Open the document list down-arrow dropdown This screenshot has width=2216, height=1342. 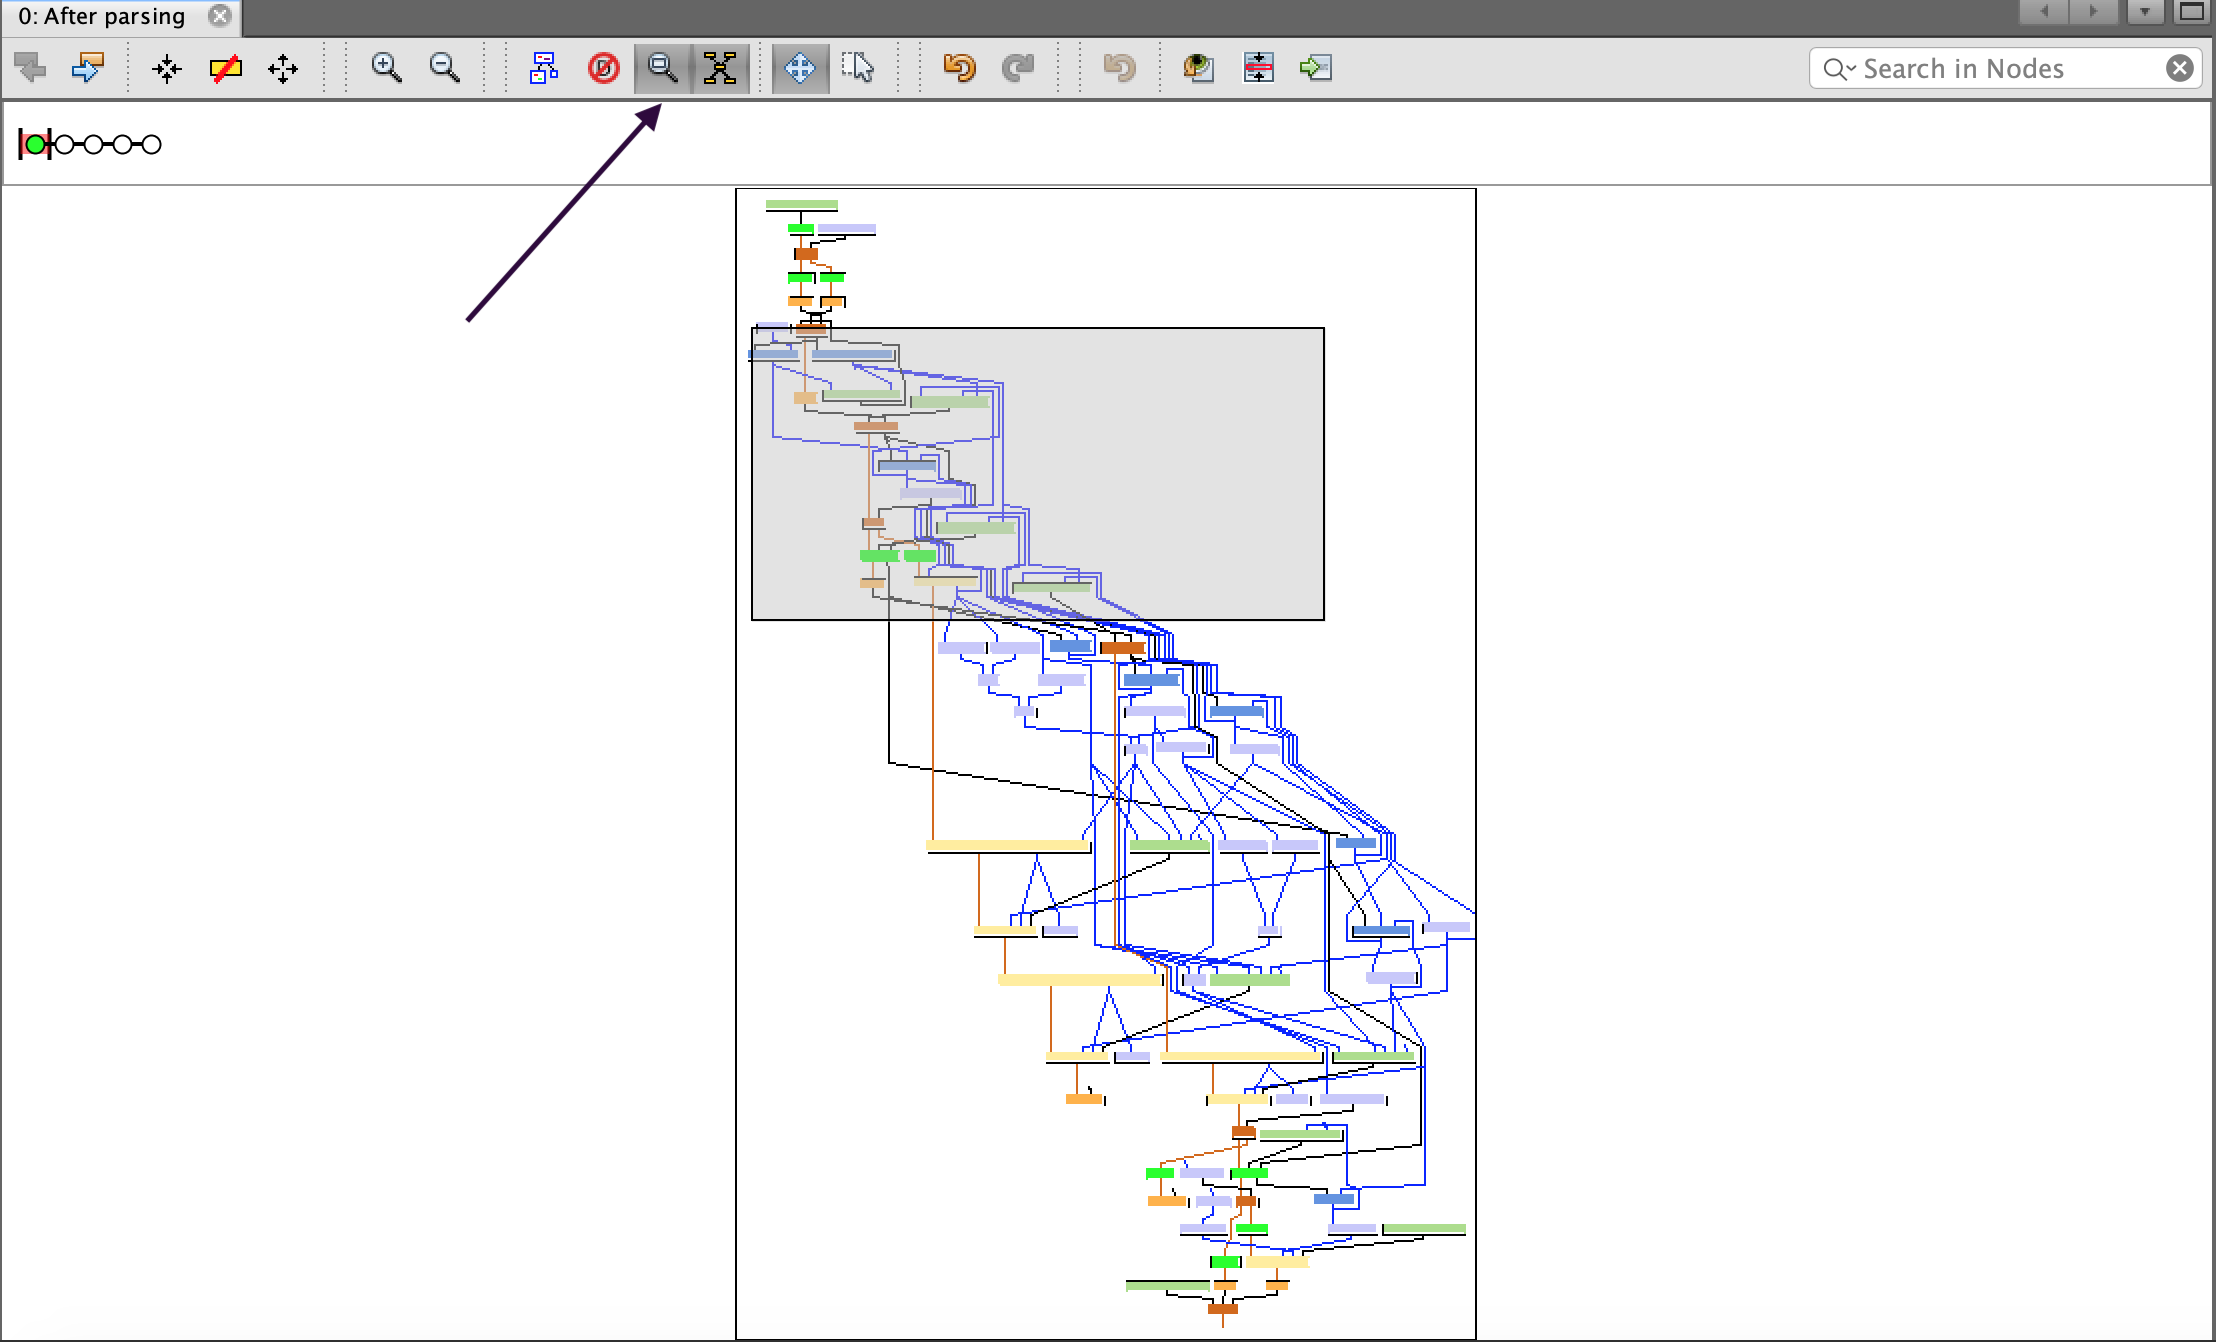point(2145,12)
